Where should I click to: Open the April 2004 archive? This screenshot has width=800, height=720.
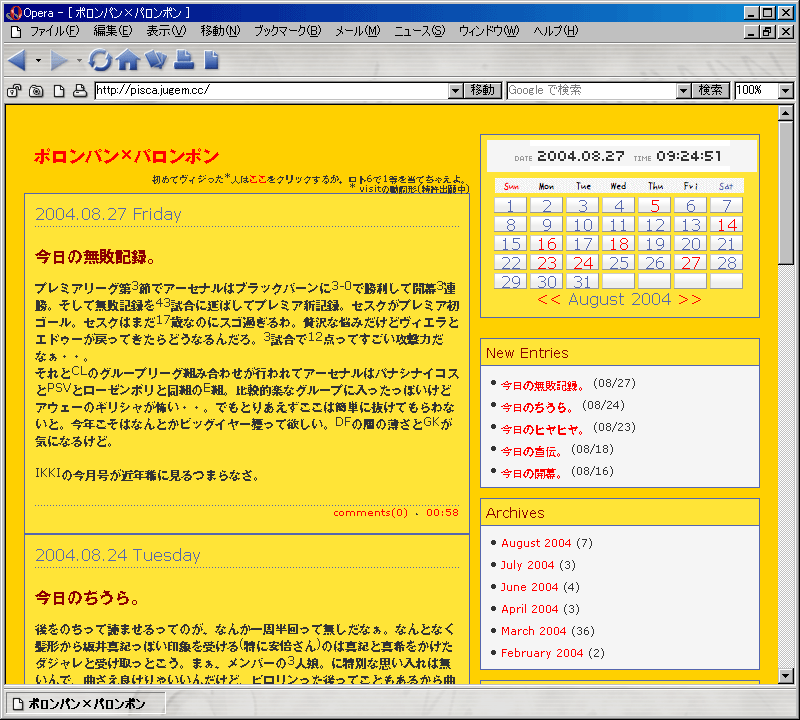click(529, 609)
